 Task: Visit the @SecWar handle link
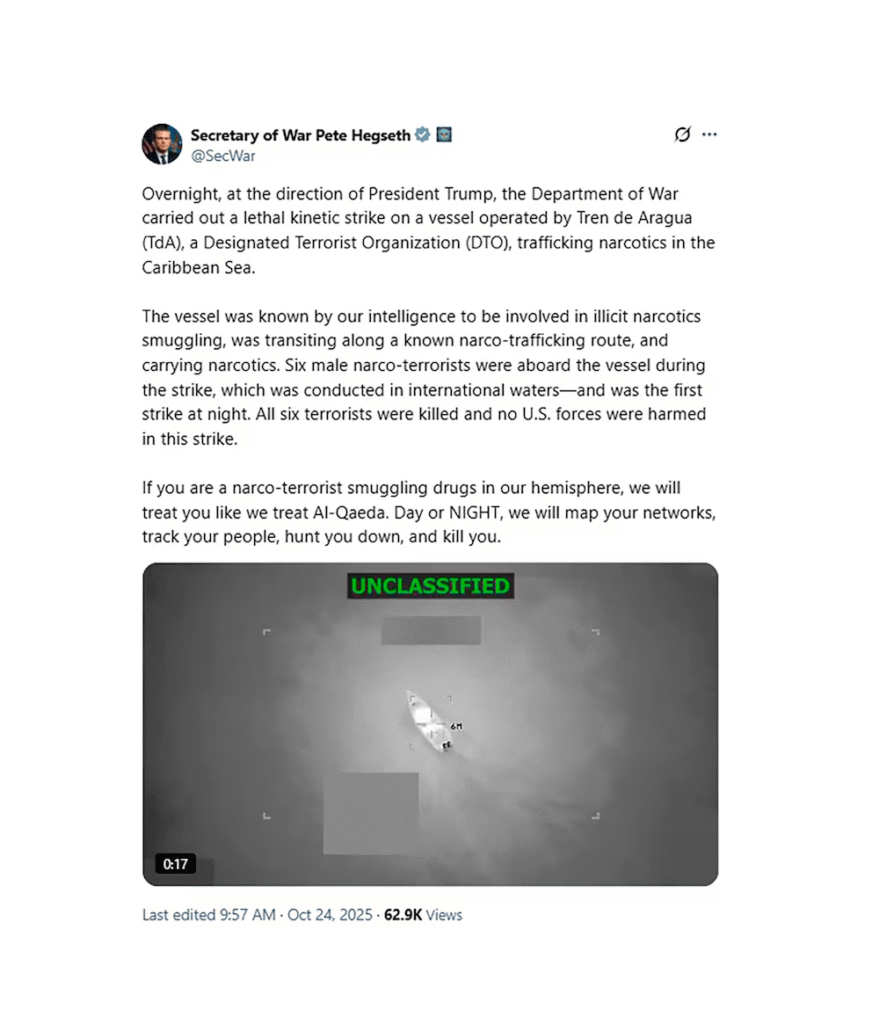(x=223, y=156)
